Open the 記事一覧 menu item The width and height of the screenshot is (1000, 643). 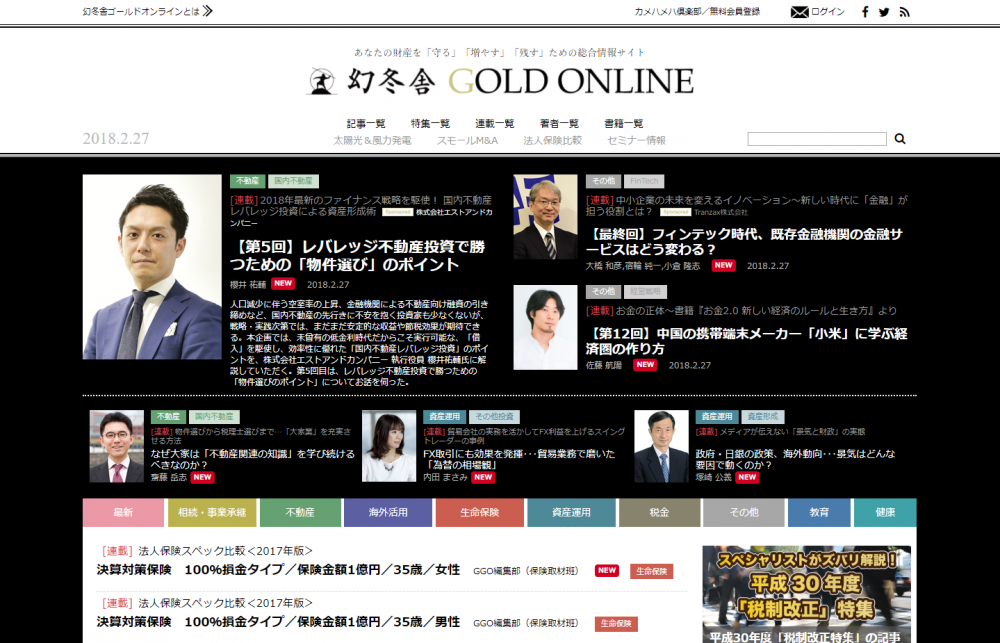point(366,124)
